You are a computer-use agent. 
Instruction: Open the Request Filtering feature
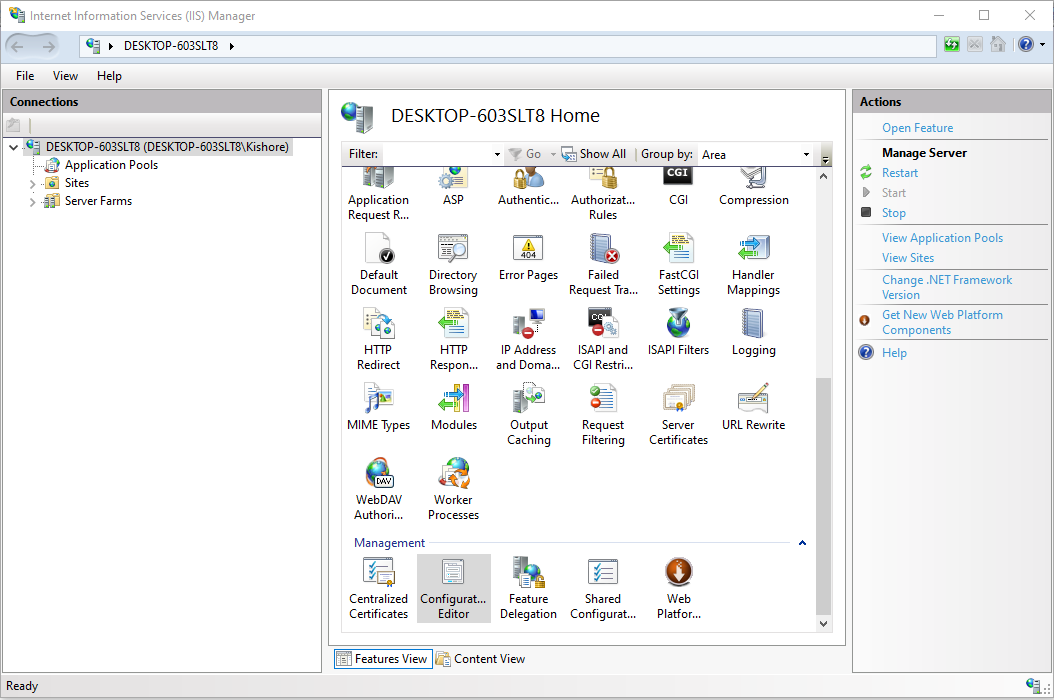(603, 414)
